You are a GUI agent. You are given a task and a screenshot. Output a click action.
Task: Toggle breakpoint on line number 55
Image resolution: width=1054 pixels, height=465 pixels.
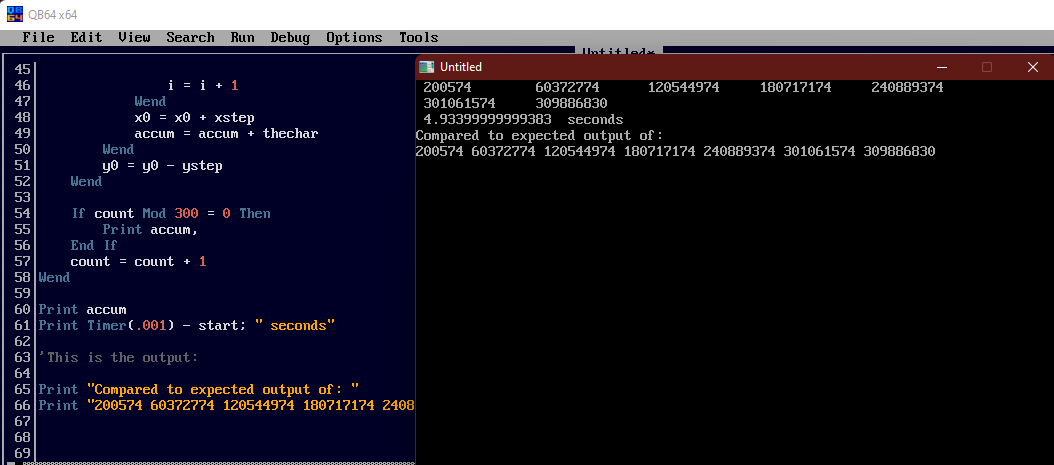[x=22, y=229]
